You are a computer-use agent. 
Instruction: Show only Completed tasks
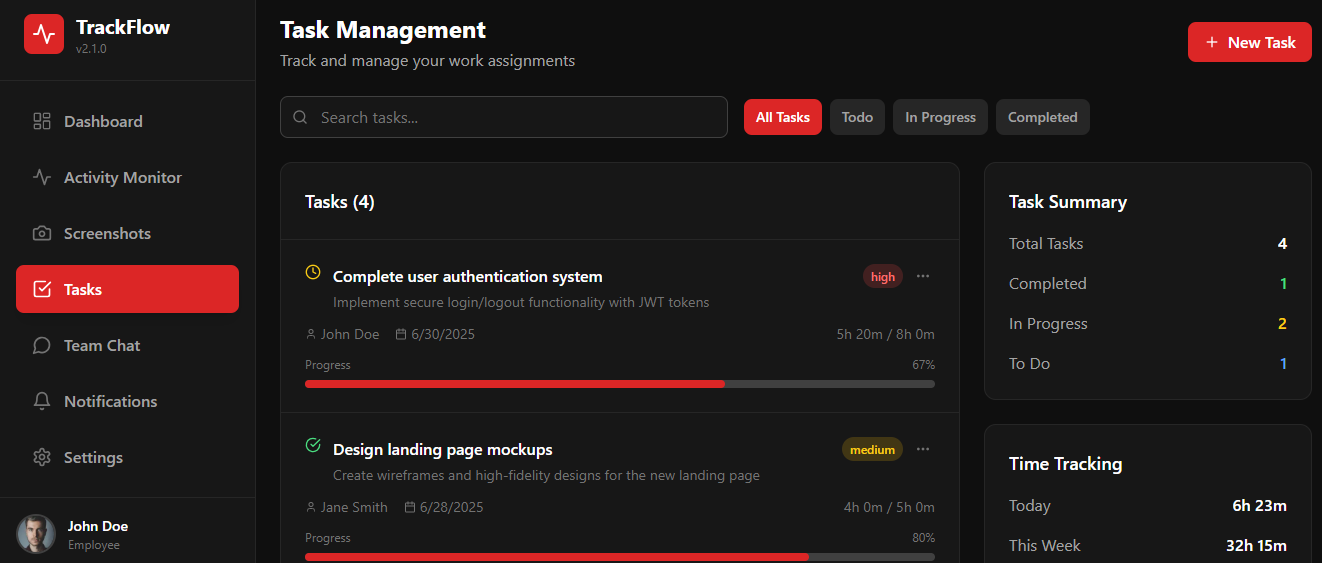[1042, 117]
